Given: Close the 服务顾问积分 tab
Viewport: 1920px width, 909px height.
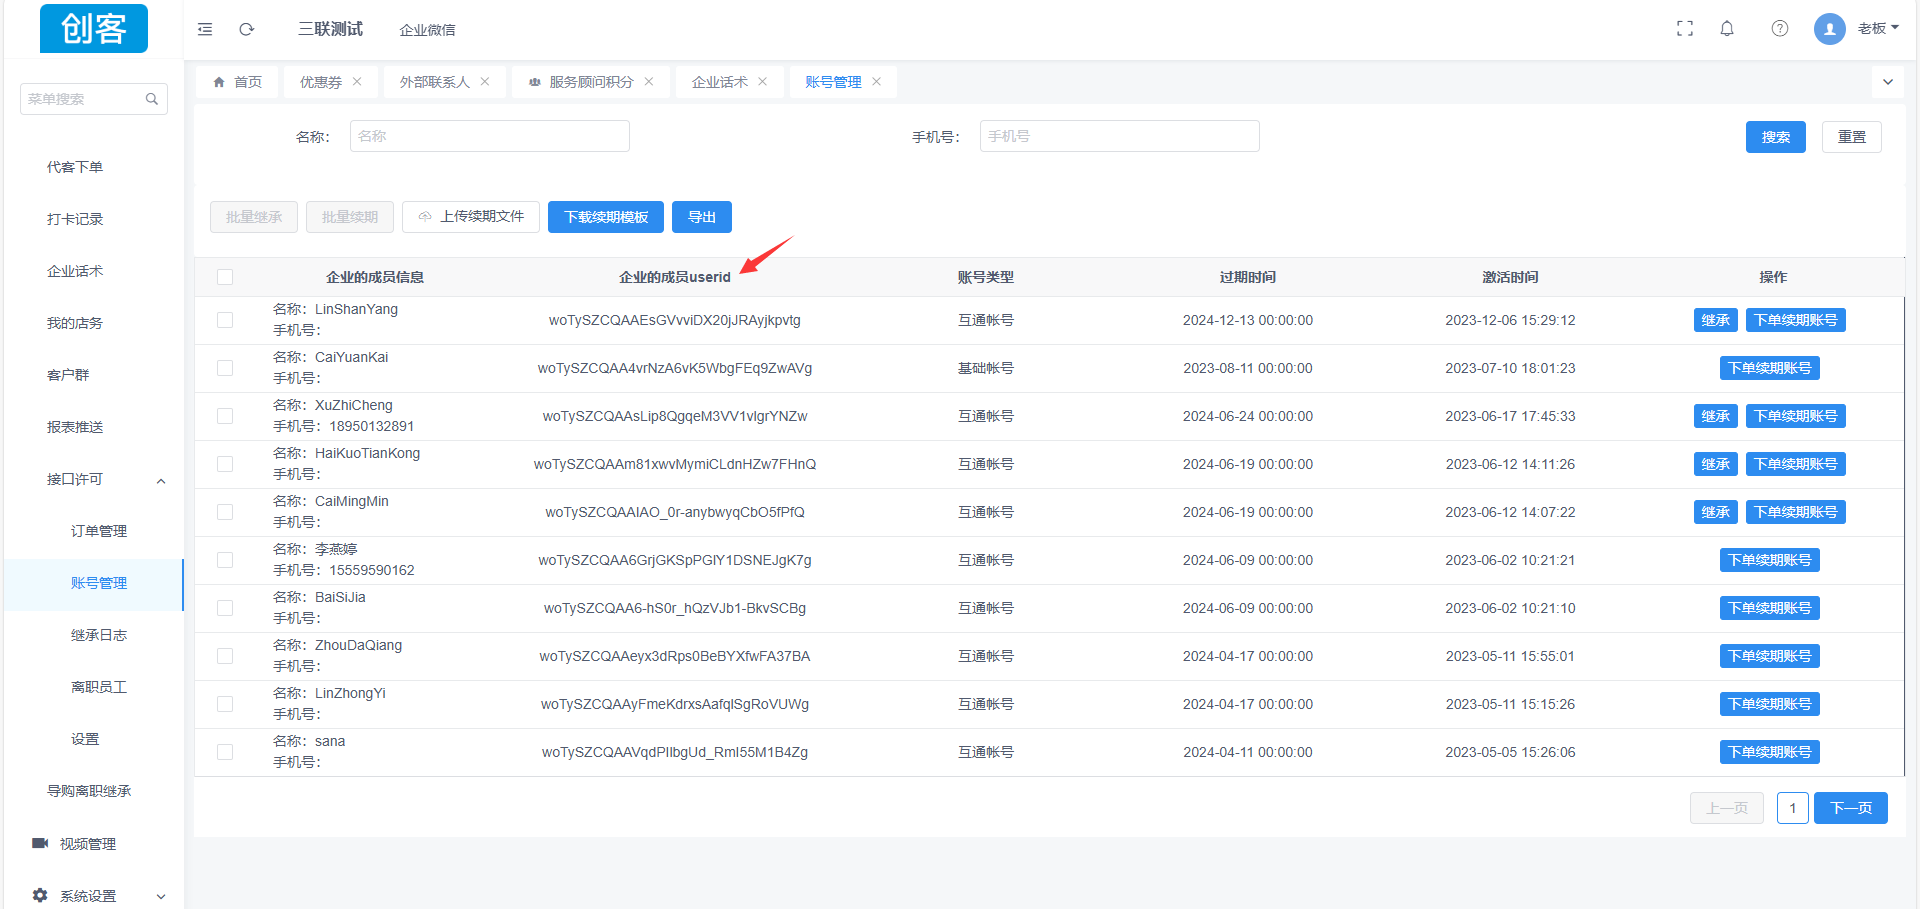Looking at the screenshot, I should pos(649,82).
